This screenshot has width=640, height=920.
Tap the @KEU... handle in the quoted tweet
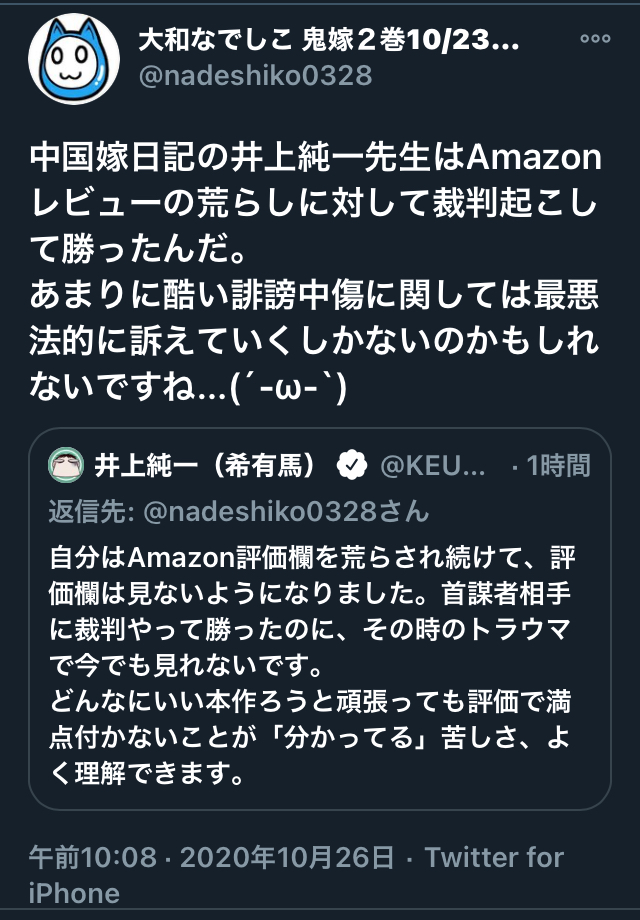[x=430, y=465]
